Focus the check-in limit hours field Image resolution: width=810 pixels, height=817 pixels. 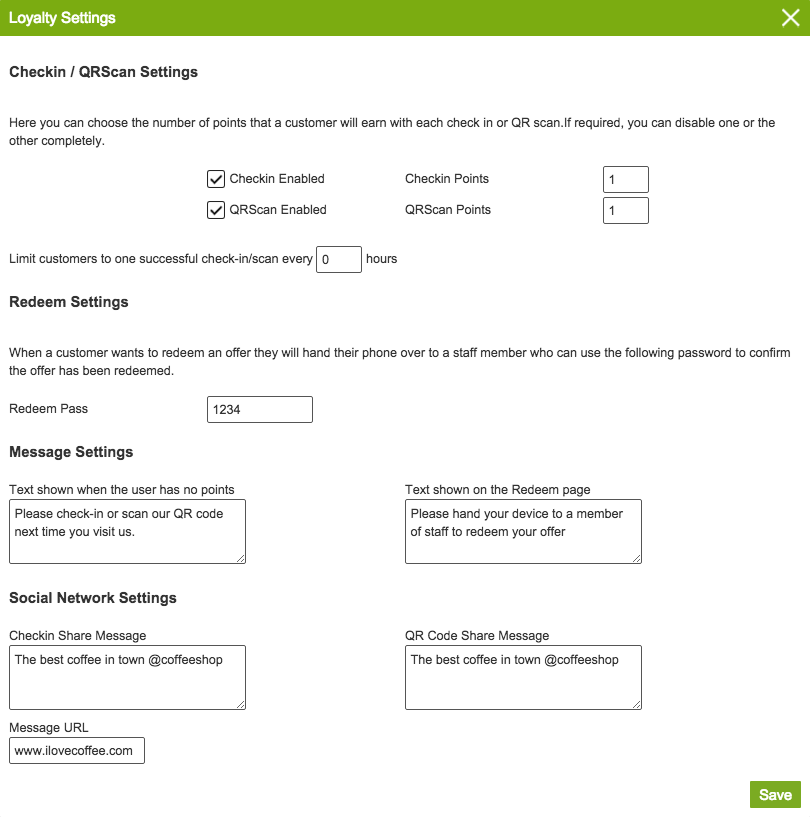pyautogui.click(x=338, y=259)
